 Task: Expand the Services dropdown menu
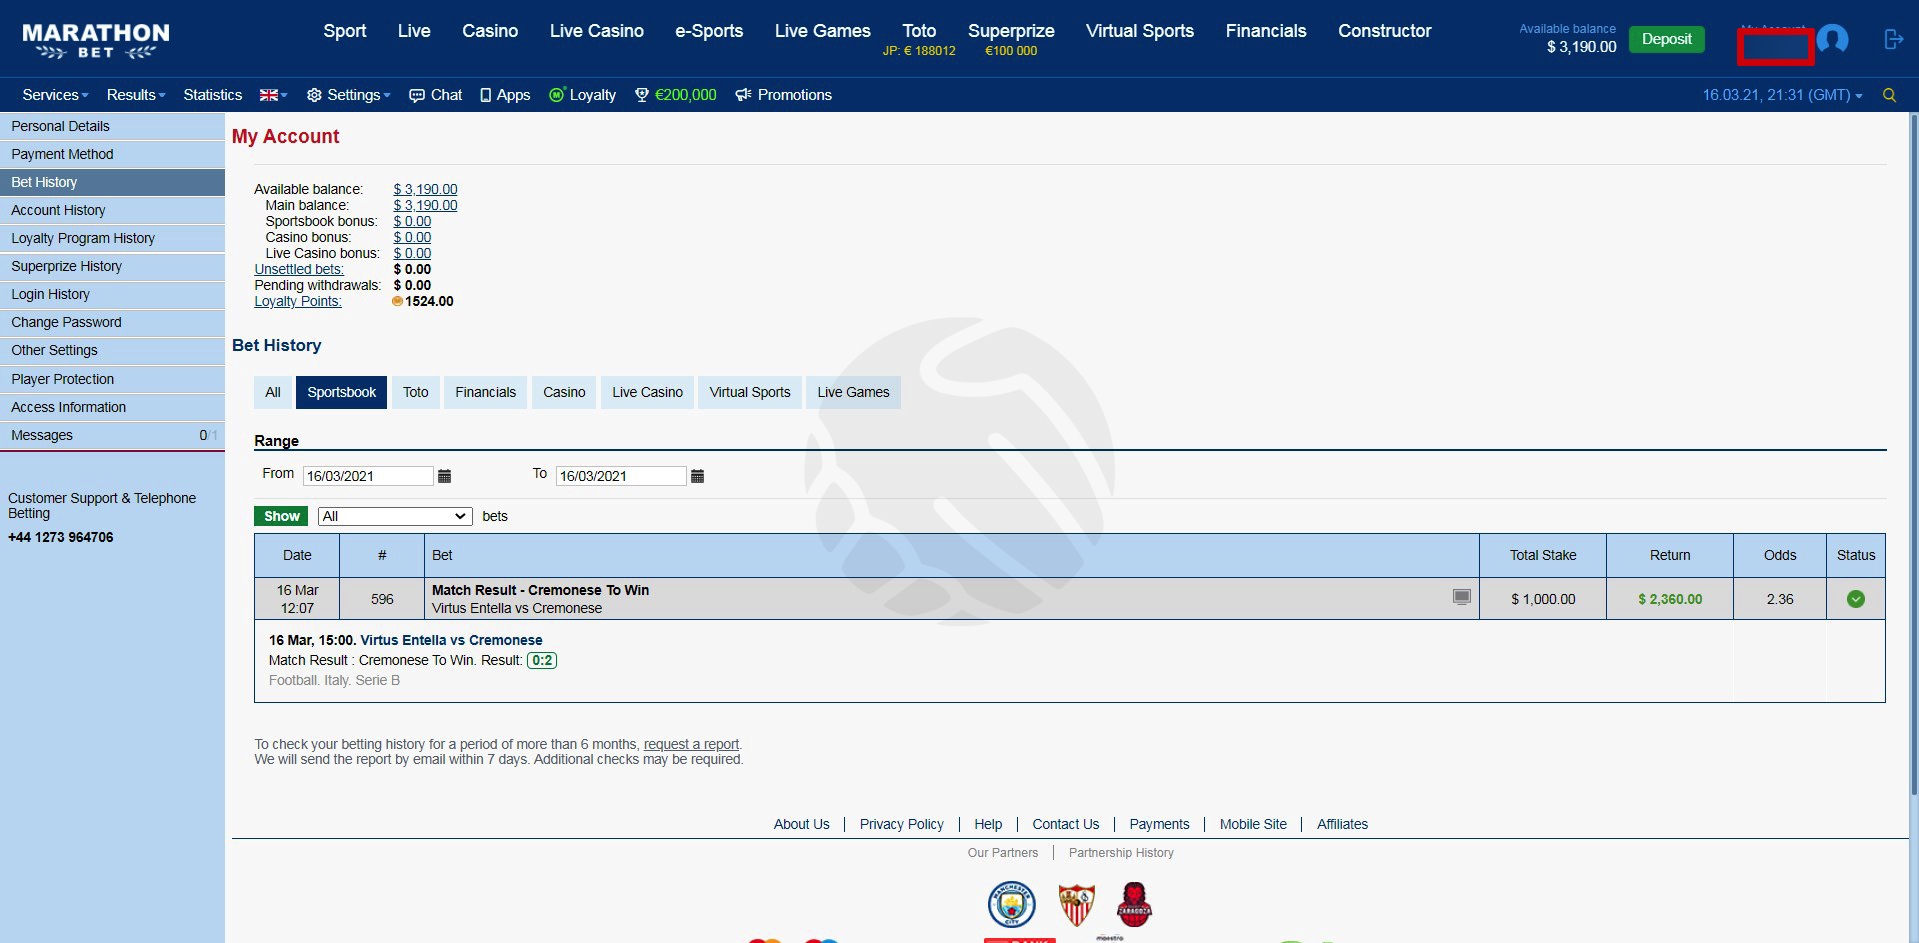pyautogui.click(x=55, y=95)
